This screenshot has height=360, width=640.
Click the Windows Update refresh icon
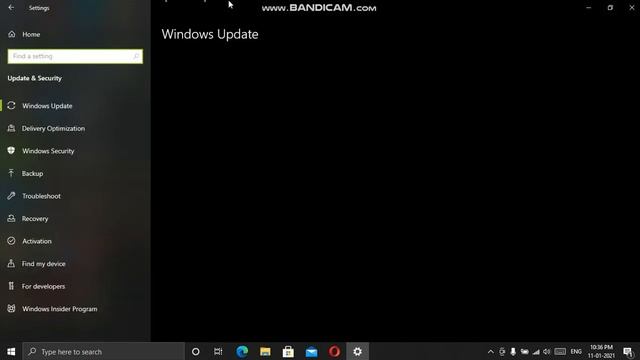pyautogui.click(x=11, y=106)
